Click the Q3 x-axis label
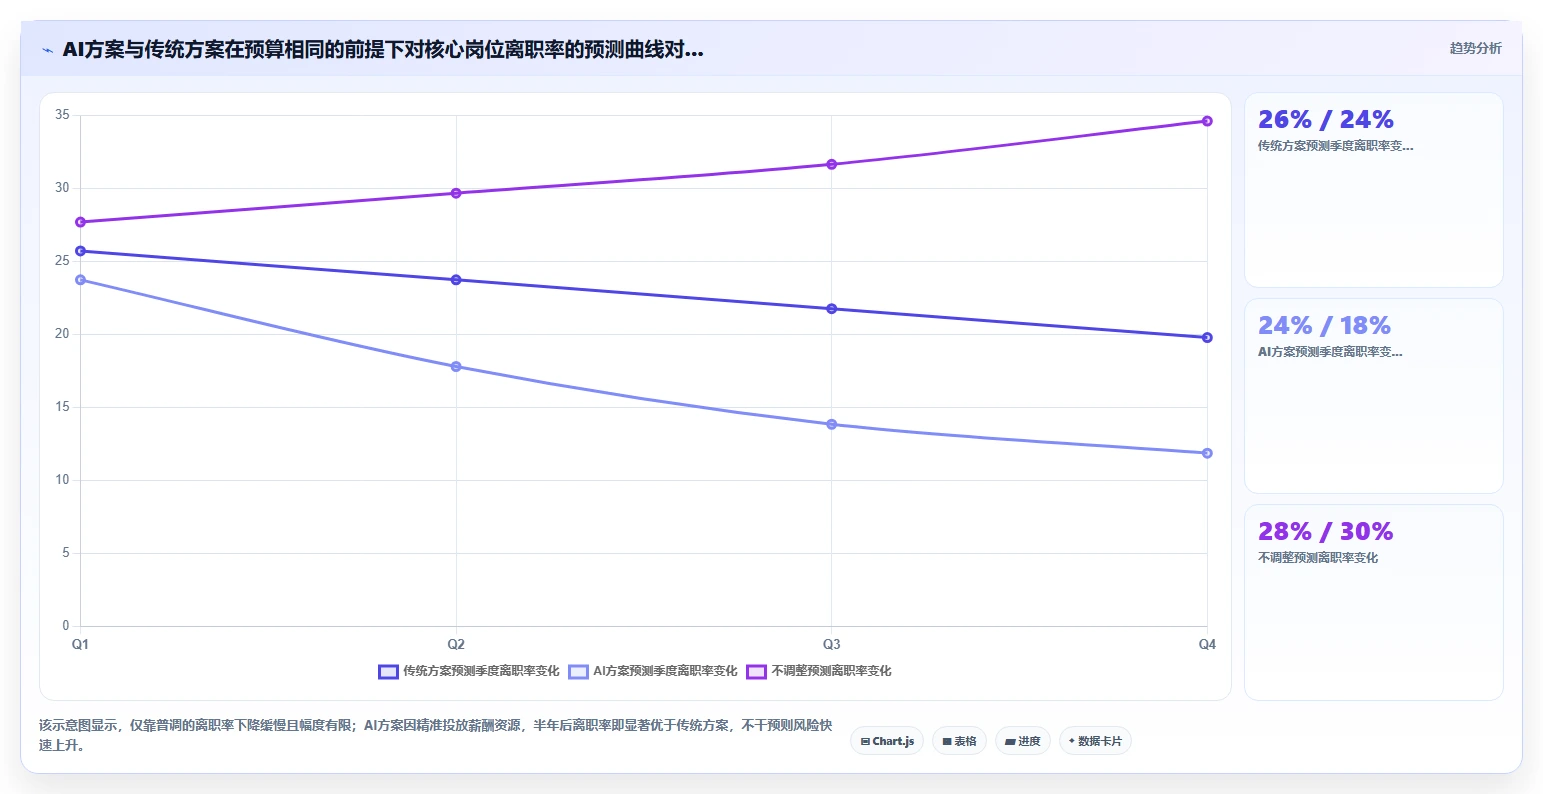1543x794 pixels. tap(831, 645)
